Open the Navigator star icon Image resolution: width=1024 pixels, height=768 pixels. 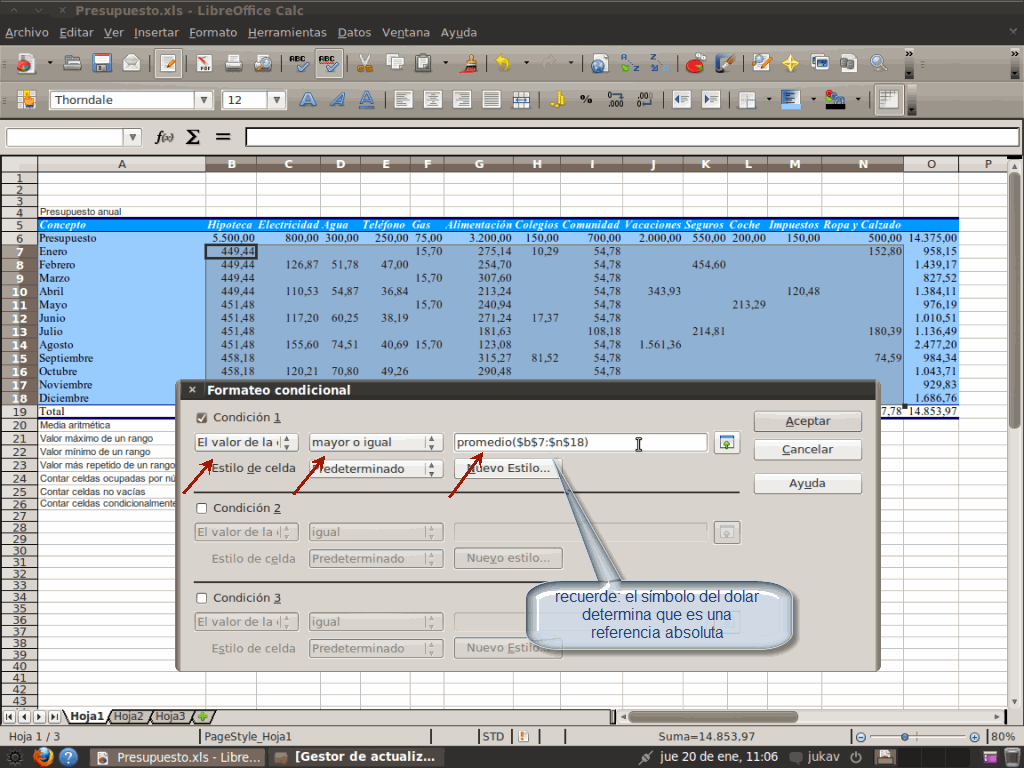tap(790, 63)
